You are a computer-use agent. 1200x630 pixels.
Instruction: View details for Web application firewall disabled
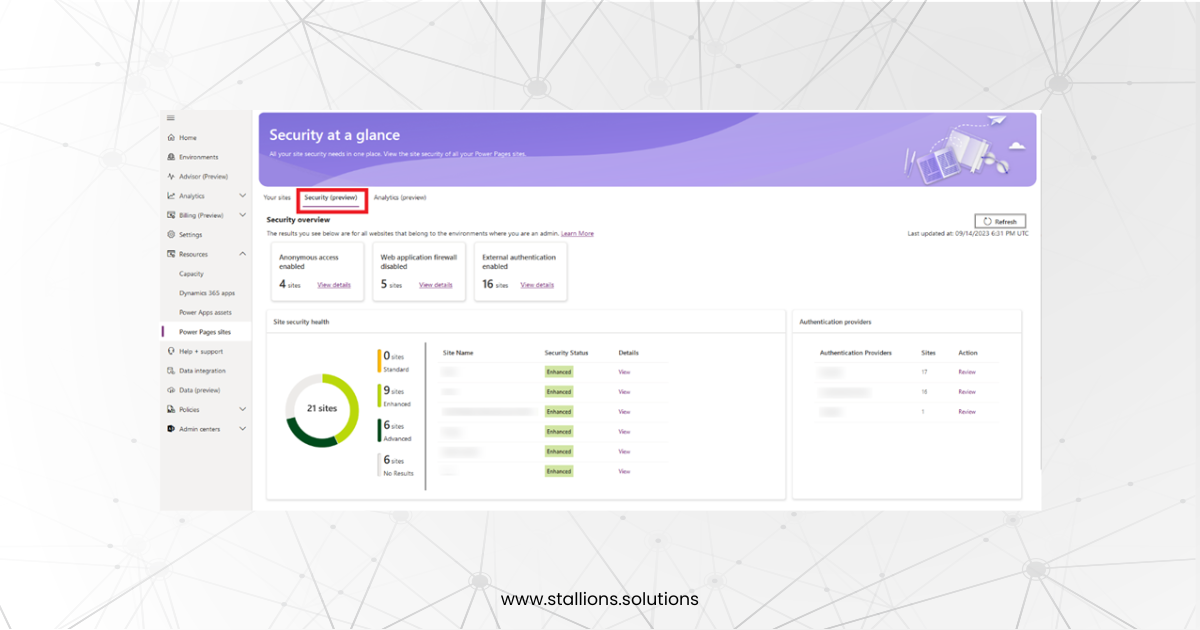[436, 285]
